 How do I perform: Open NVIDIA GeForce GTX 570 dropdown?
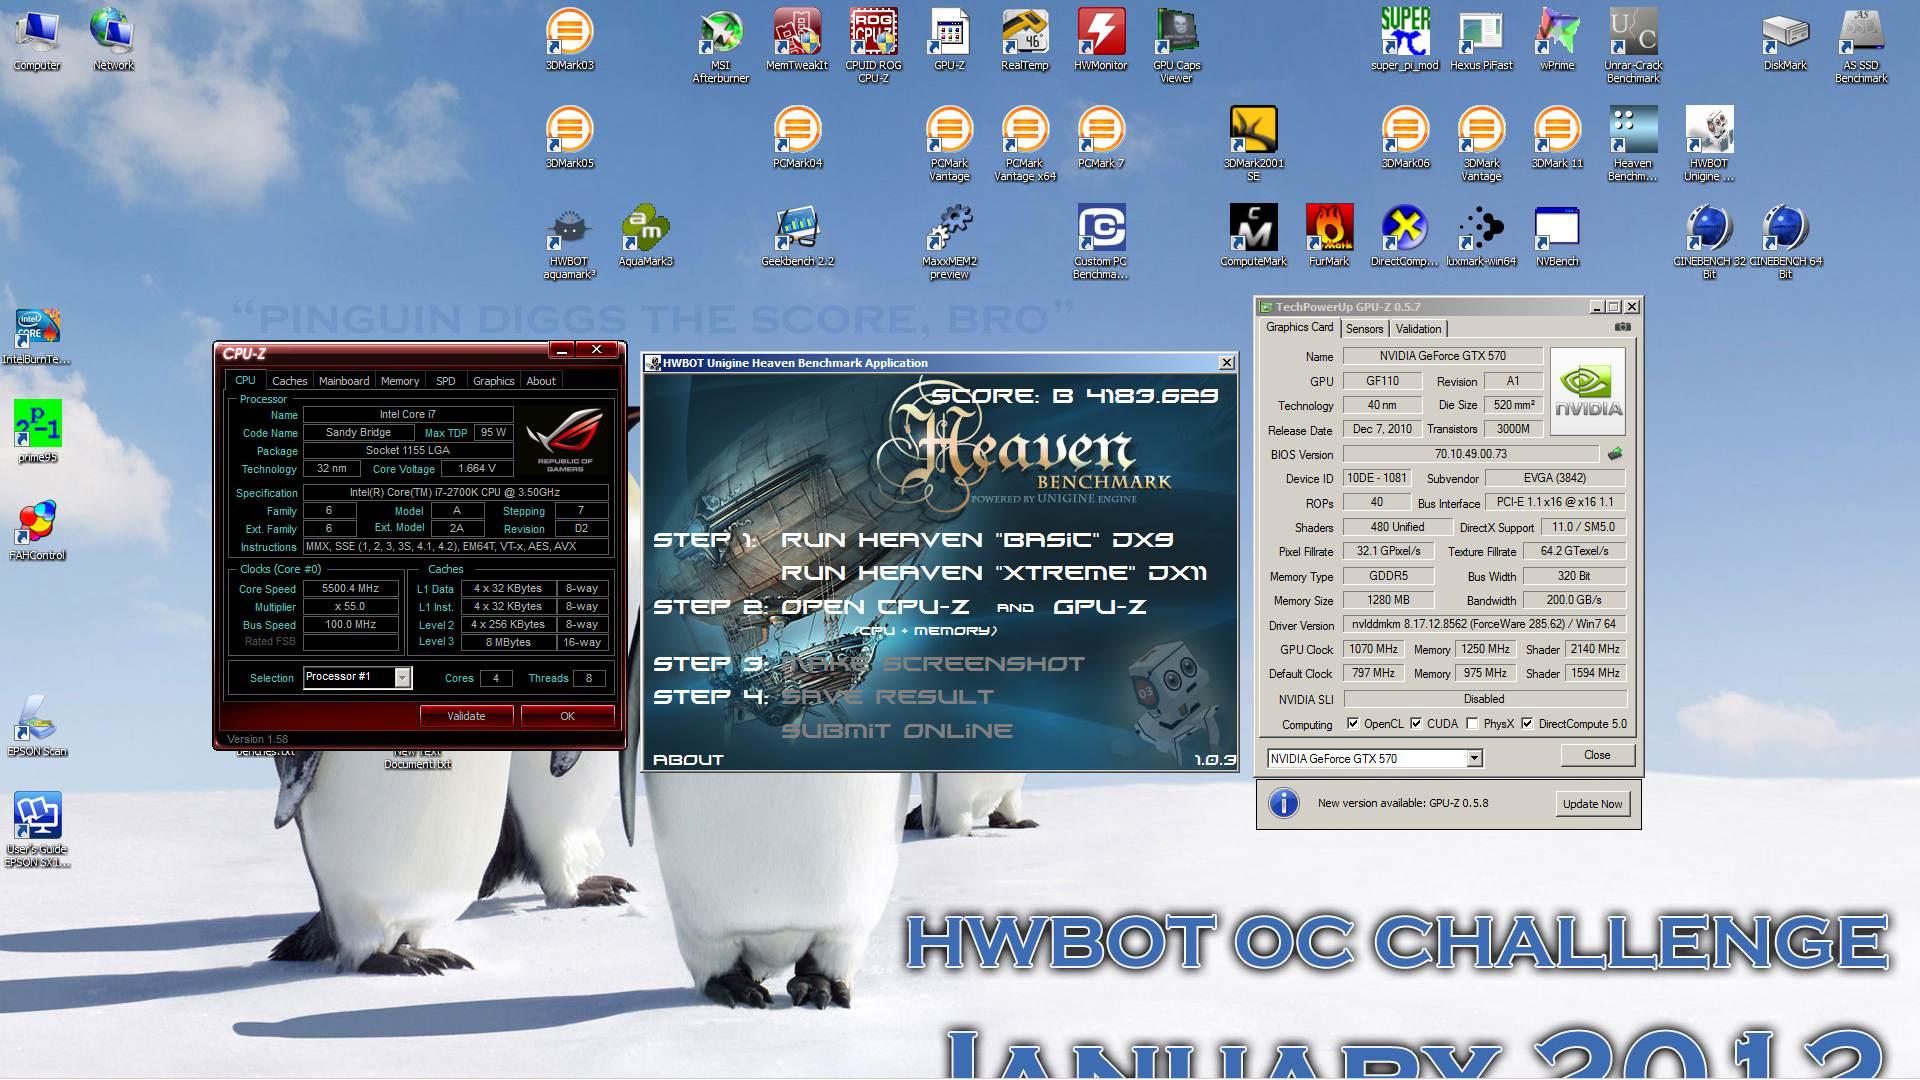[x=1474, y=759]
